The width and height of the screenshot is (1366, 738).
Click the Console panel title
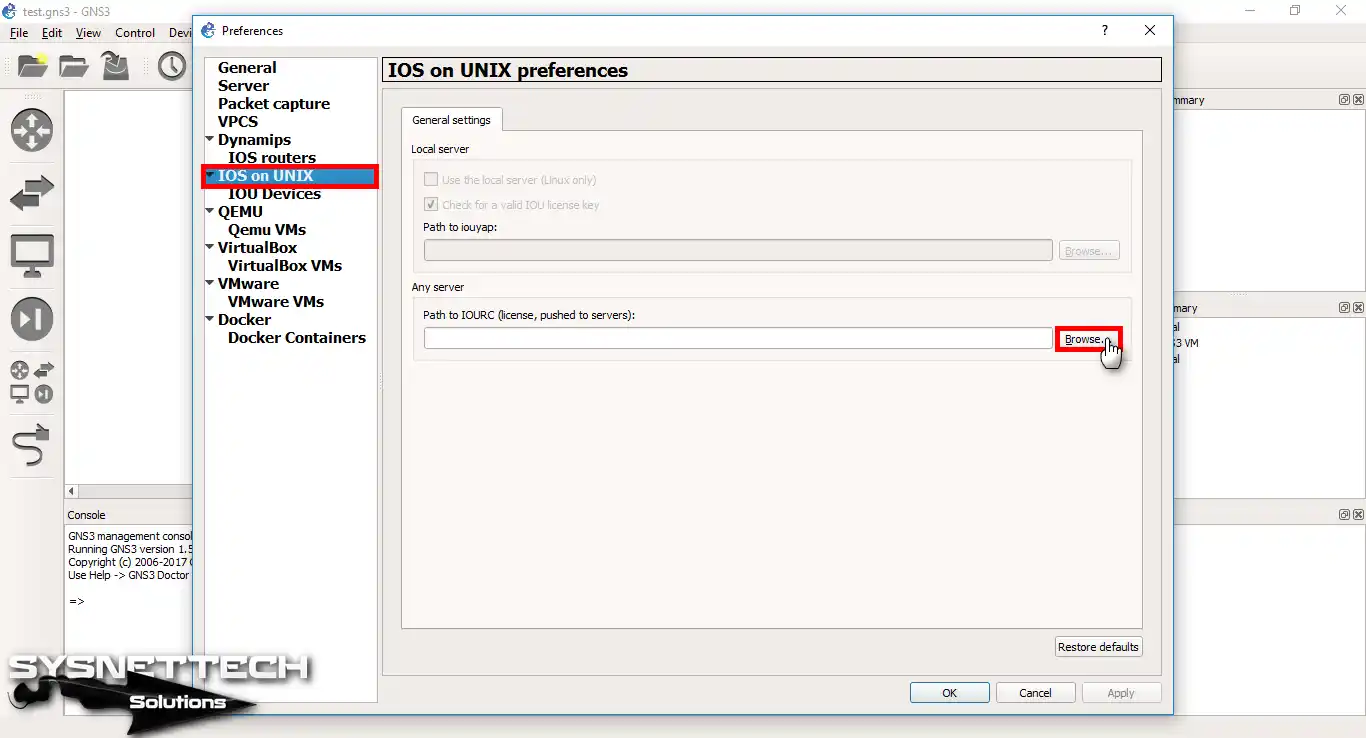87,515
